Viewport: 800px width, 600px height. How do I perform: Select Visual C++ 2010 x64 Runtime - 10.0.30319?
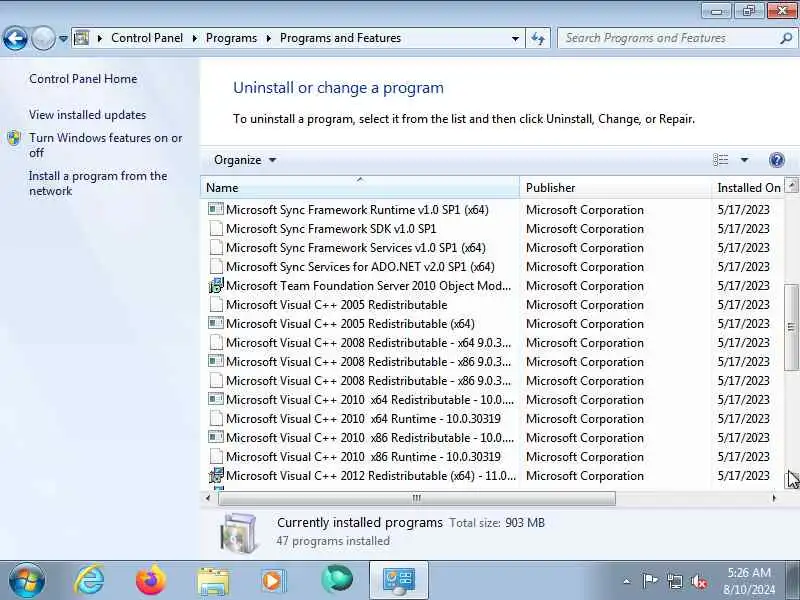363,419
